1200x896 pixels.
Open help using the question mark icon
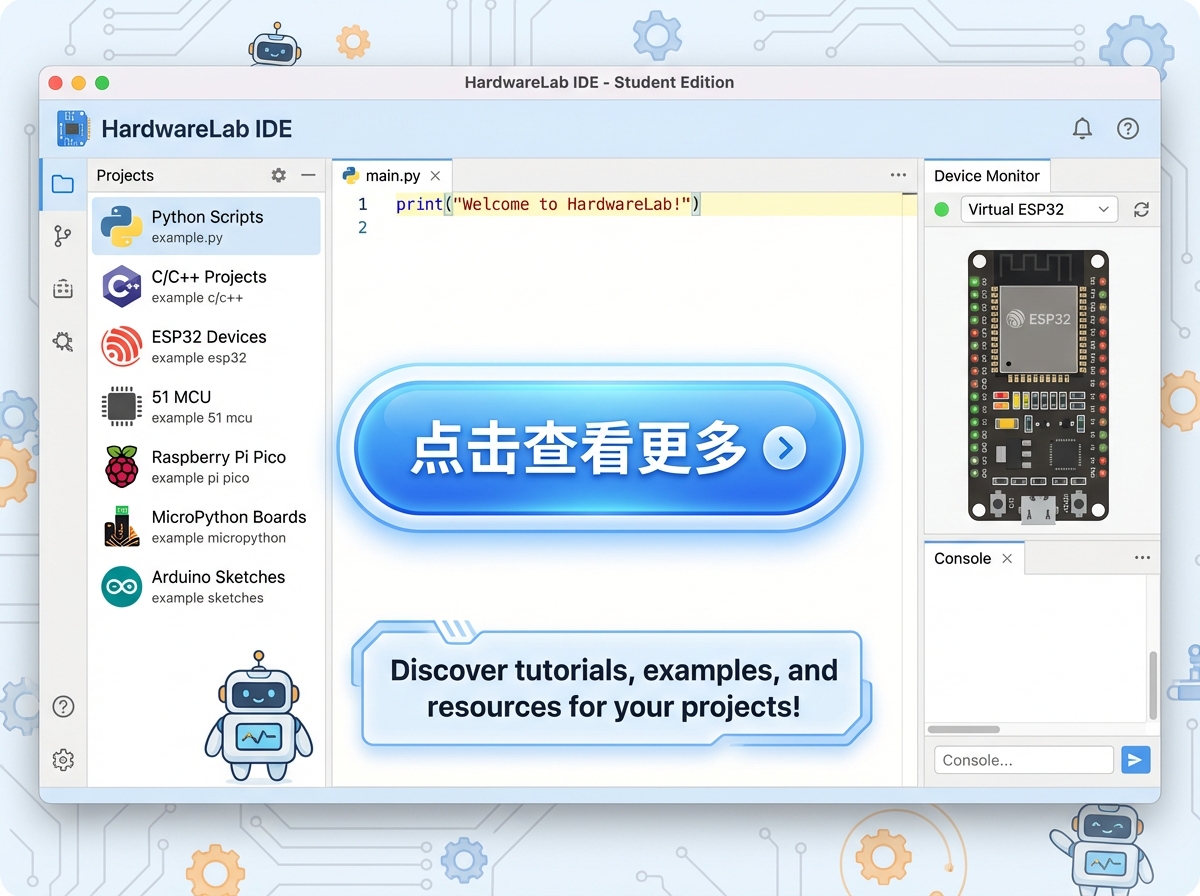[x=1128, y=128]
